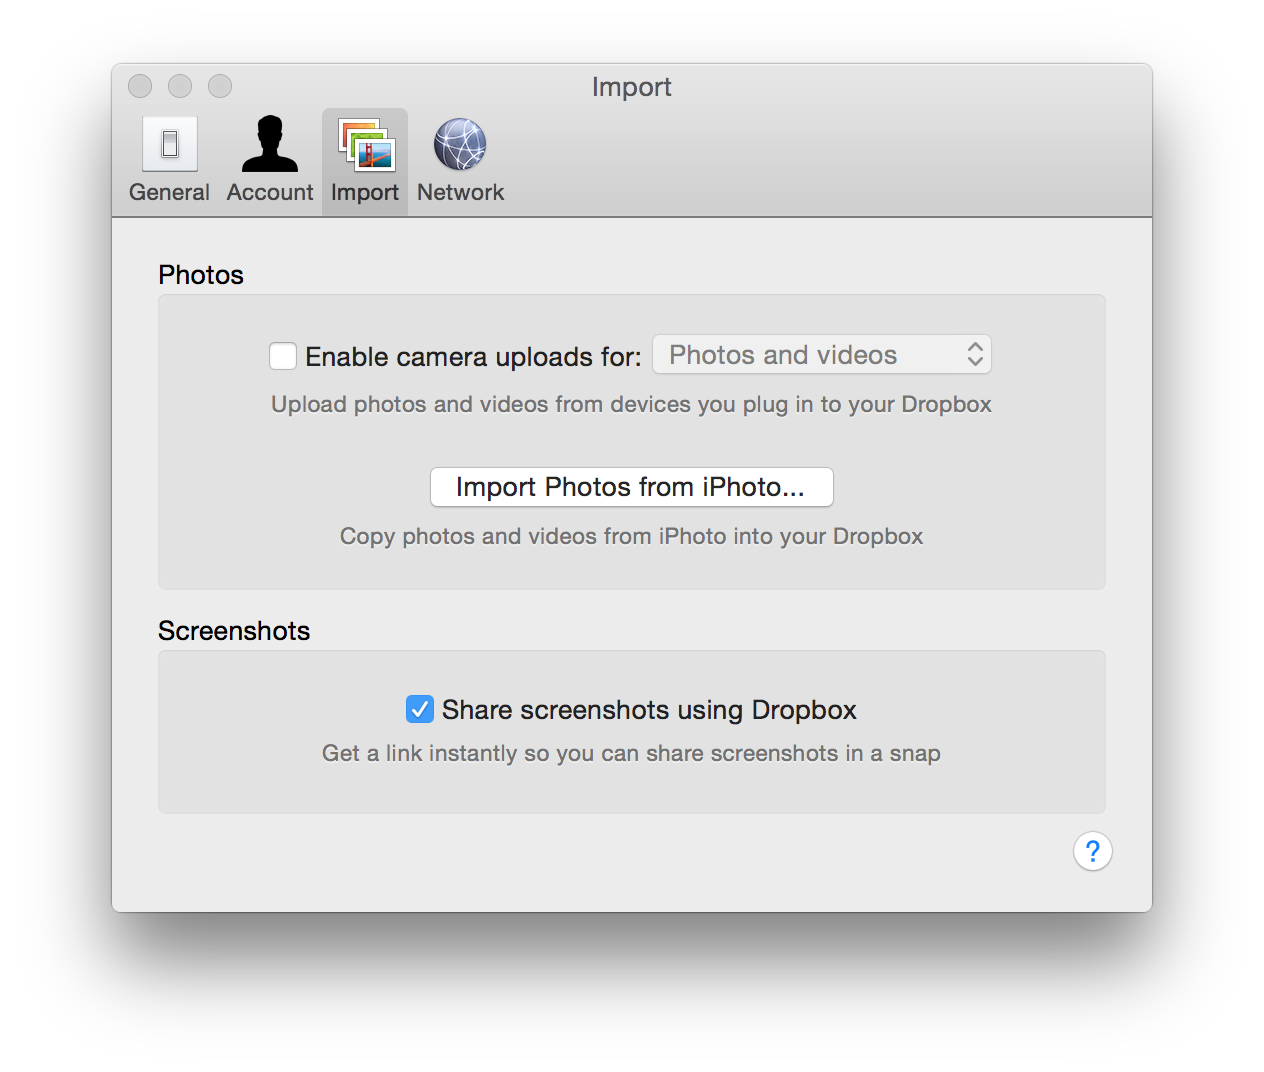Click the up-down arrows on Photos dropdown
The height and width of the screenshot is (1072, 1264).
975,355
